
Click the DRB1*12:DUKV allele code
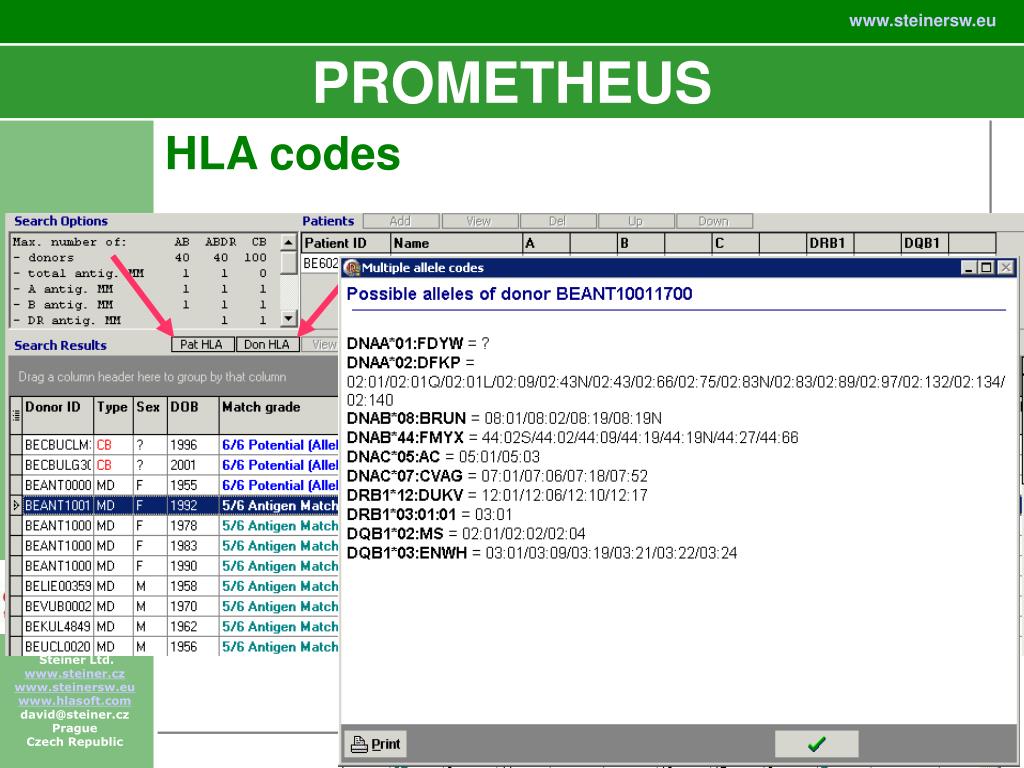point(405,495)
